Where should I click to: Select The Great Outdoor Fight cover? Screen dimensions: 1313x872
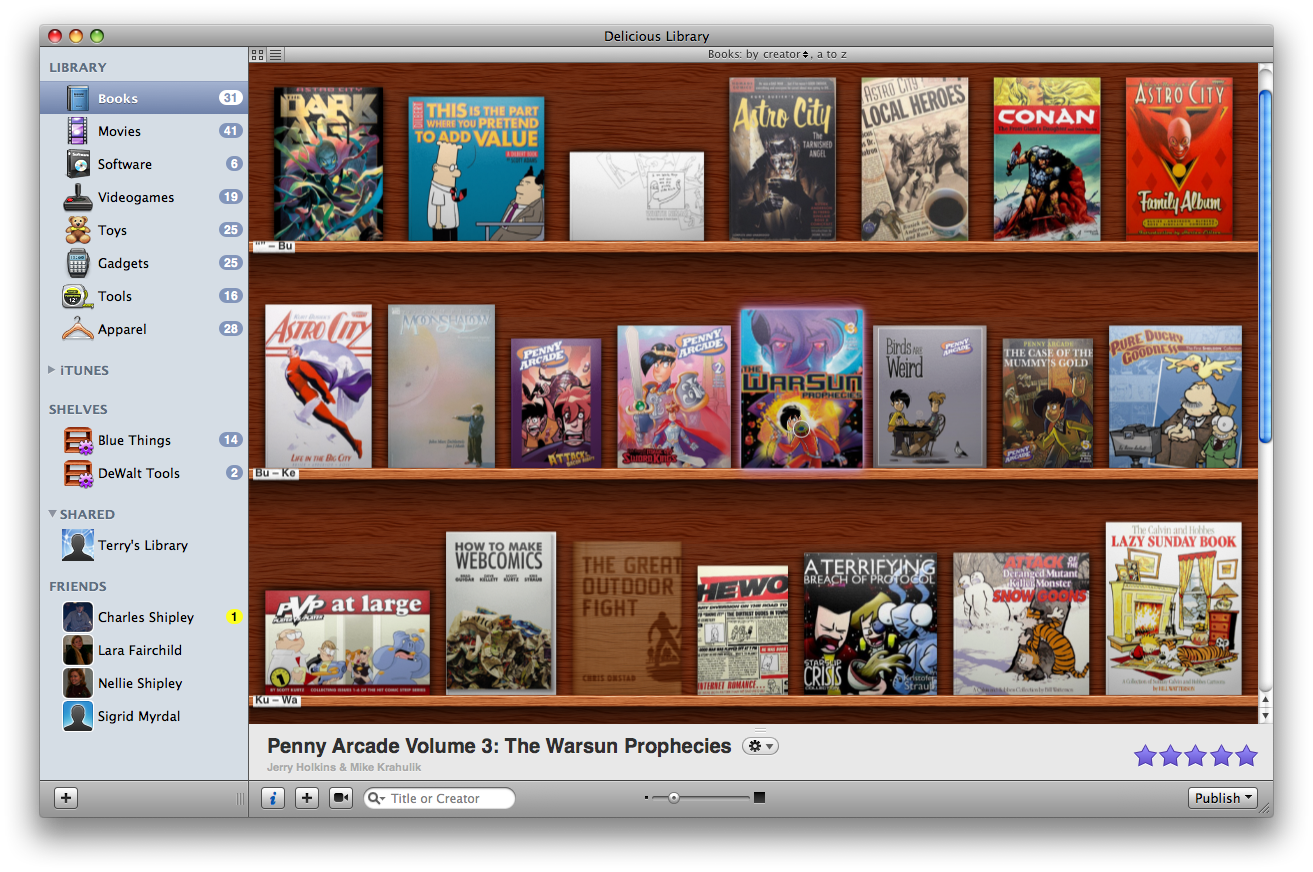pyautogui.click(x=628, y=618)
